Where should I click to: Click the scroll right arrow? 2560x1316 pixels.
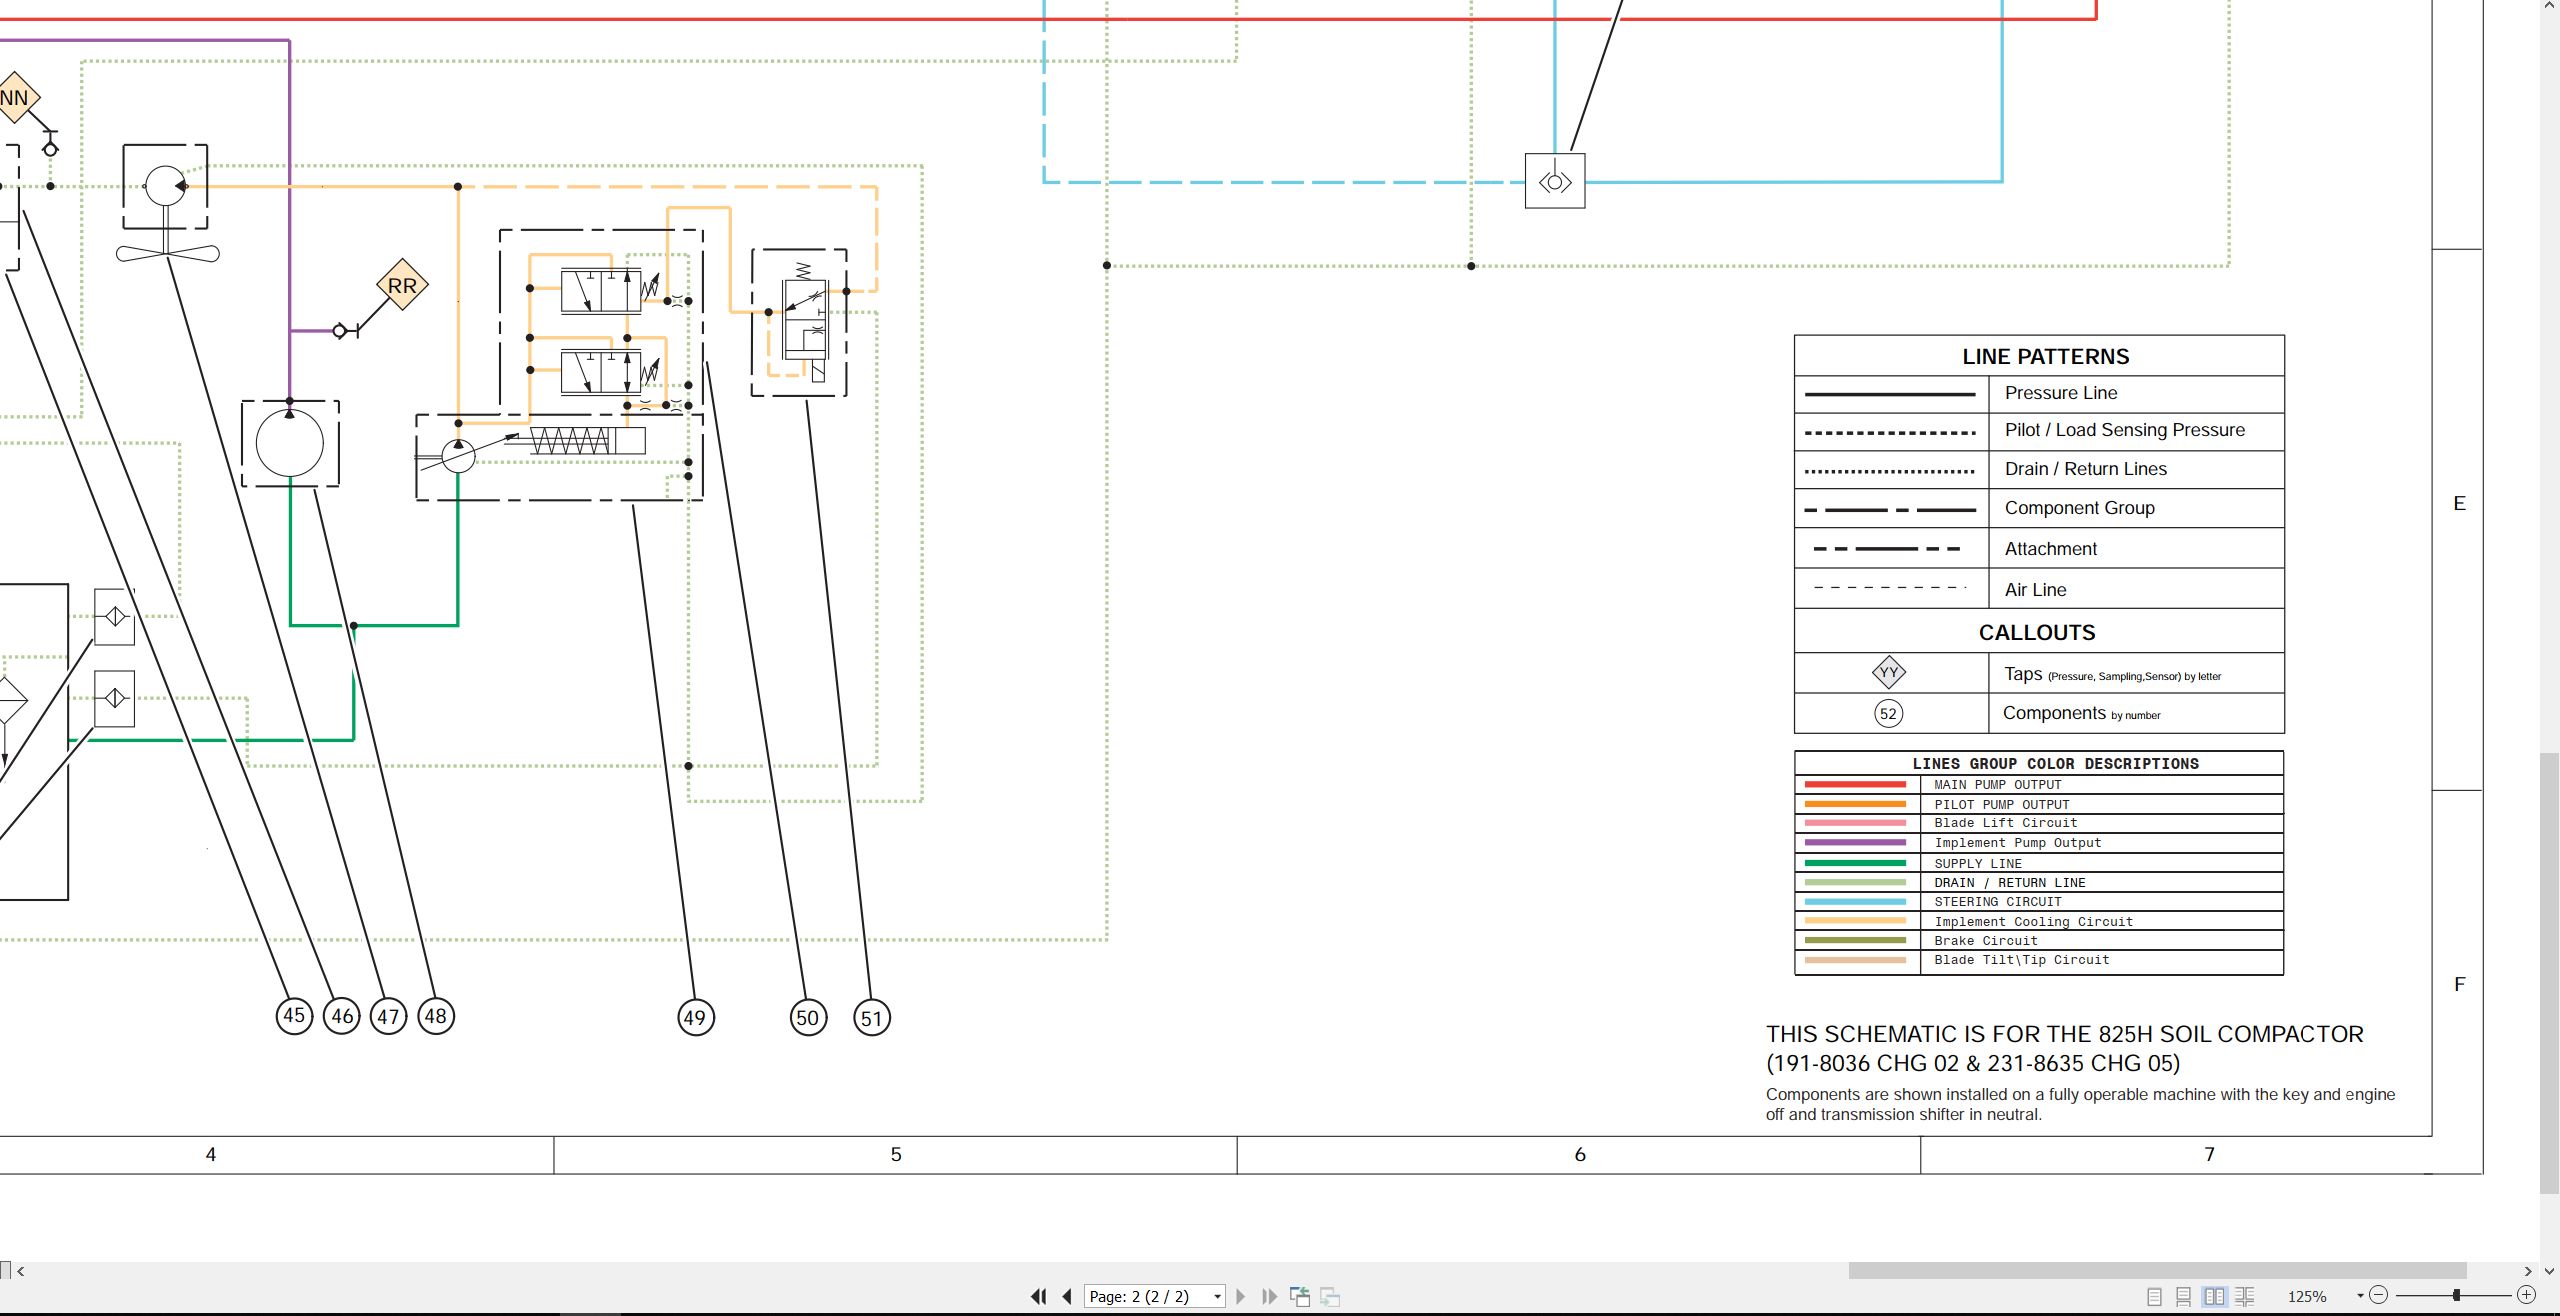(2528, 1271)
